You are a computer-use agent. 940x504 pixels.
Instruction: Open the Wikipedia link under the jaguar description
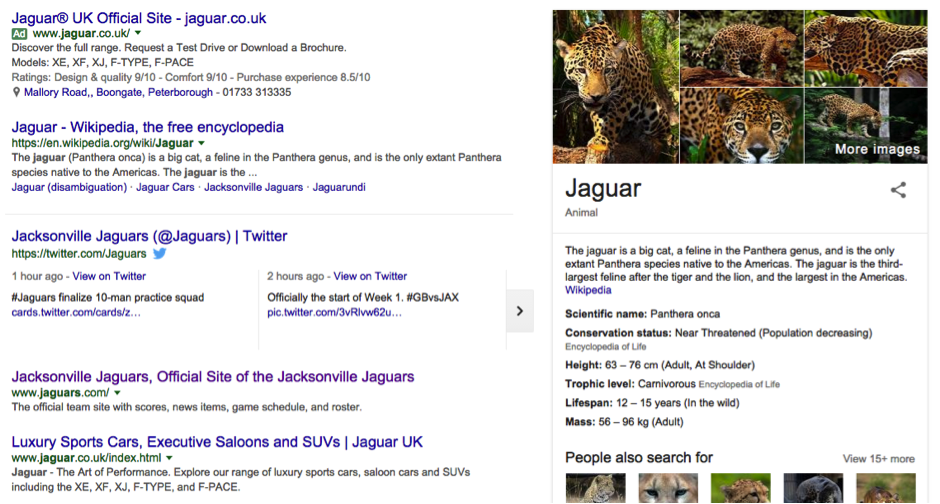click(588, 290)
